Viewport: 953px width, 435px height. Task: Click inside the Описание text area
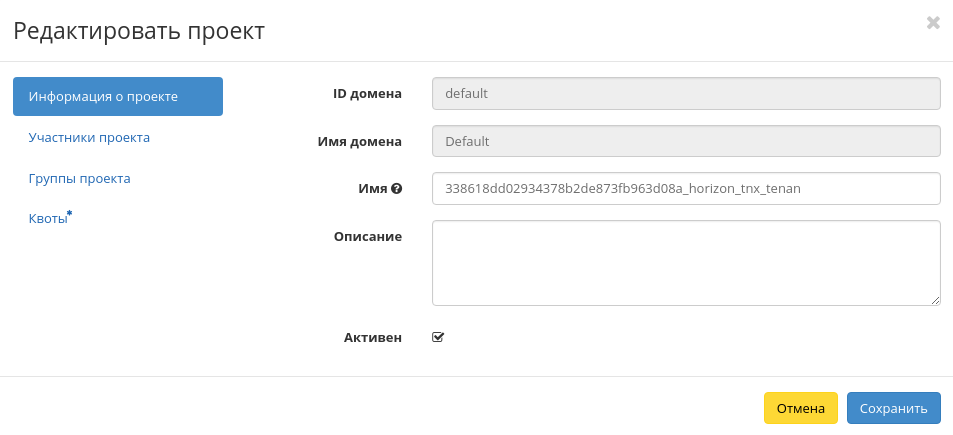point(686,262)
